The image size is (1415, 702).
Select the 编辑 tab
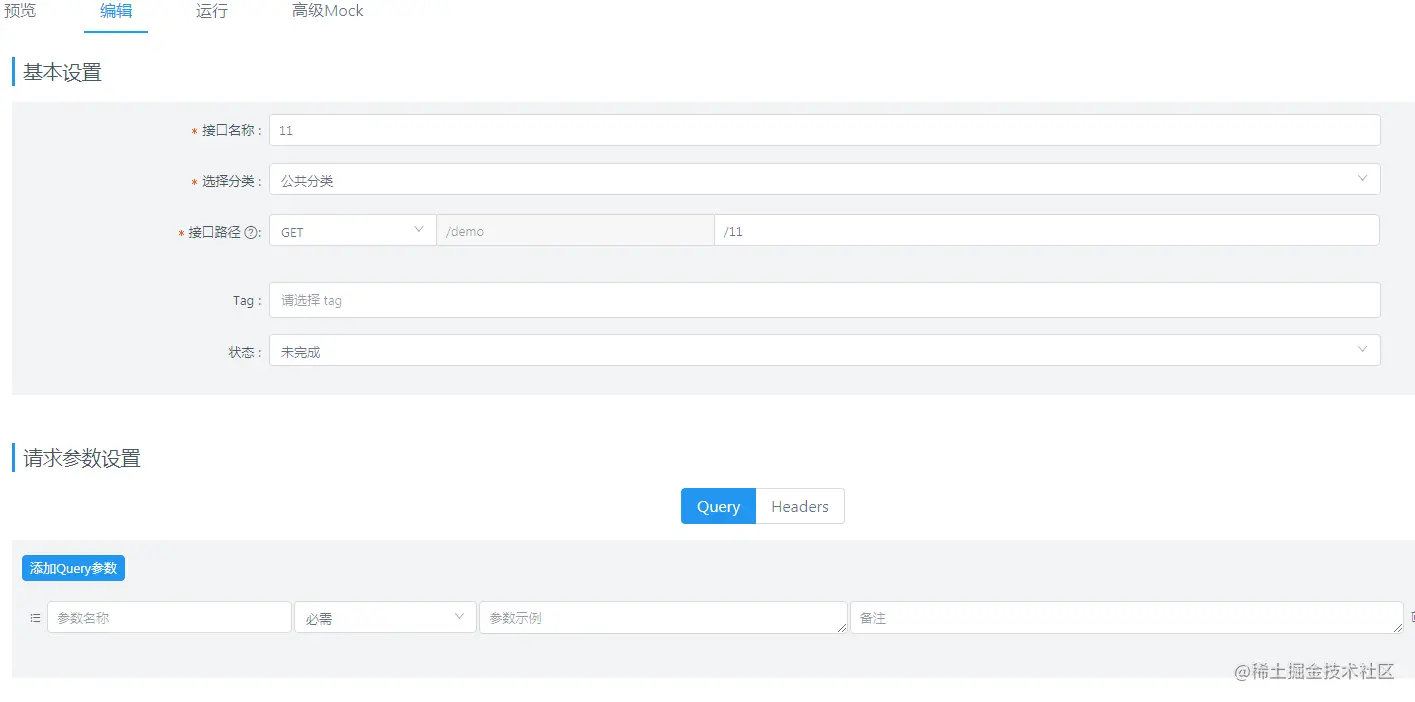pyautogui.click(x=116, y=11)
